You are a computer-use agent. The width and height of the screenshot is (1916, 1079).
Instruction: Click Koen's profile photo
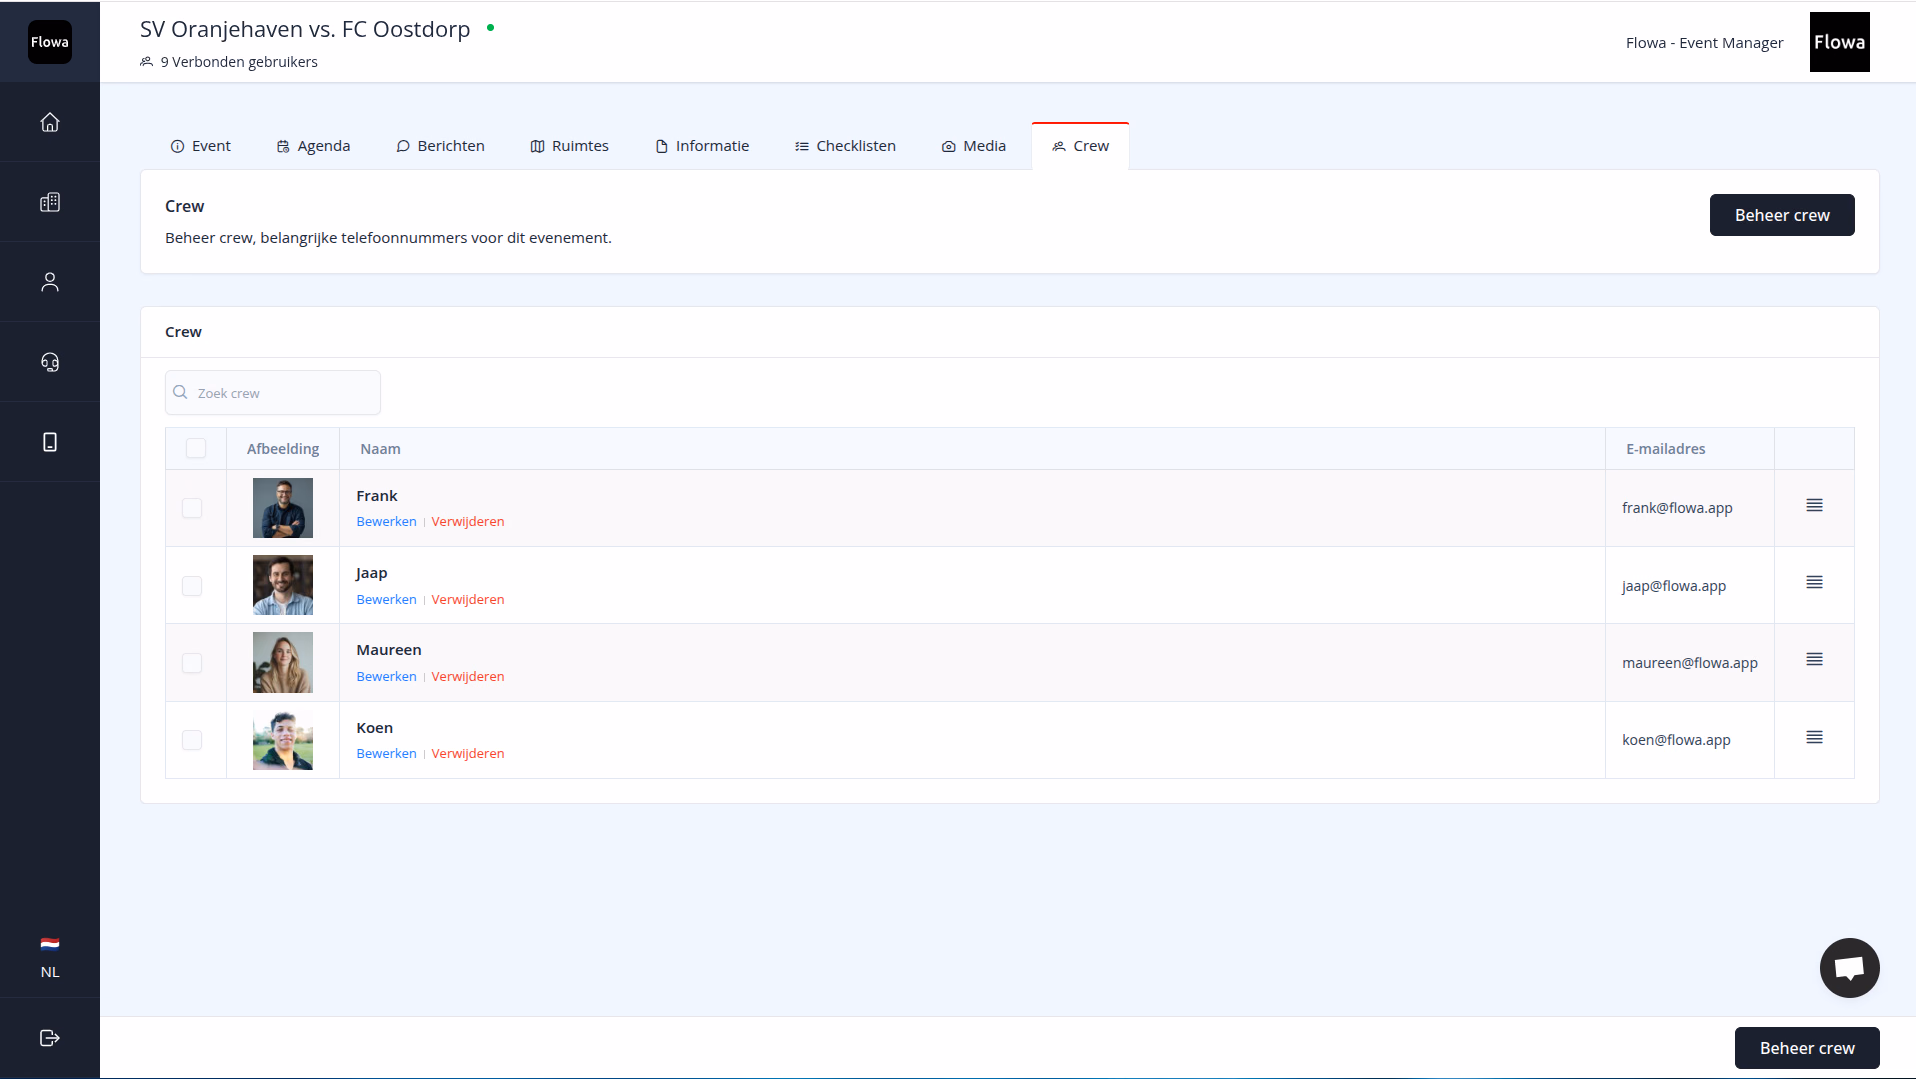click(283, 740)
